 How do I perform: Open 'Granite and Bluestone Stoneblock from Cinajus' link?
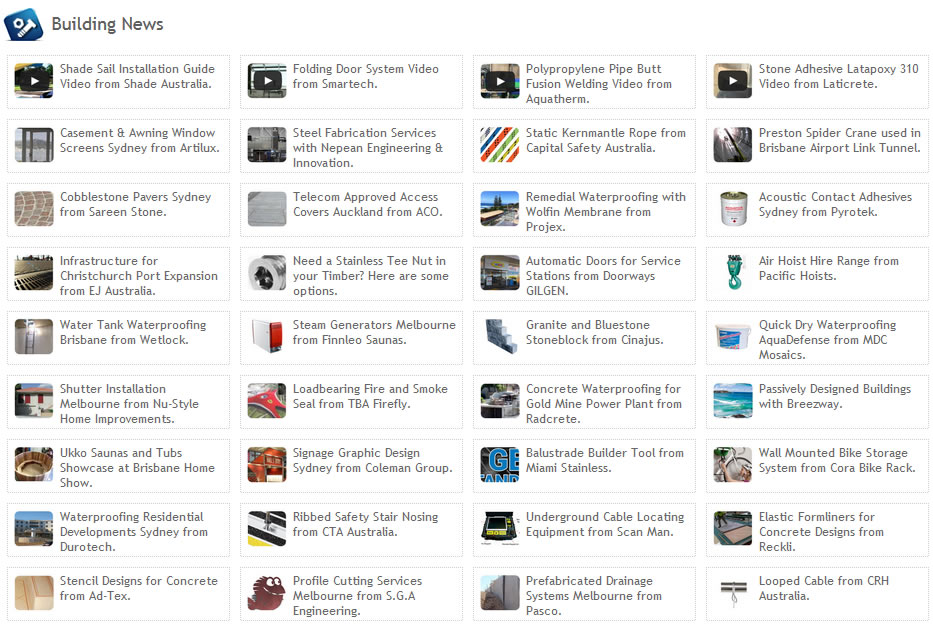594,332
